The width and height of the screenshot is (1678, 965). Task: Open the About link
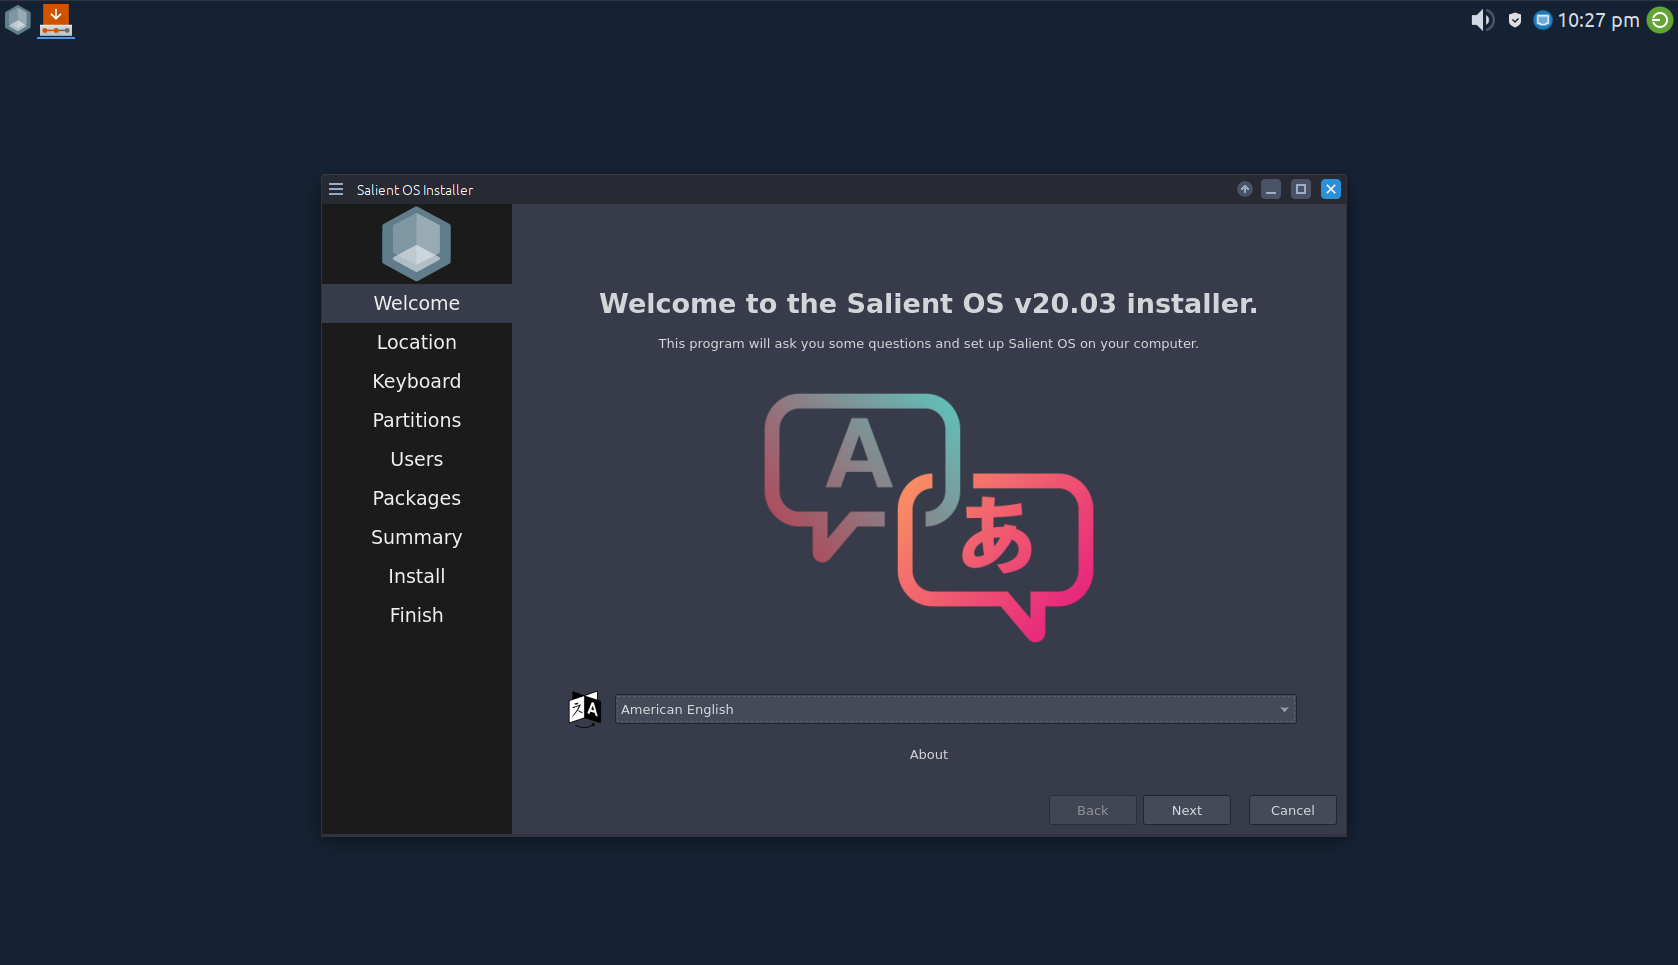pos(928,754)
